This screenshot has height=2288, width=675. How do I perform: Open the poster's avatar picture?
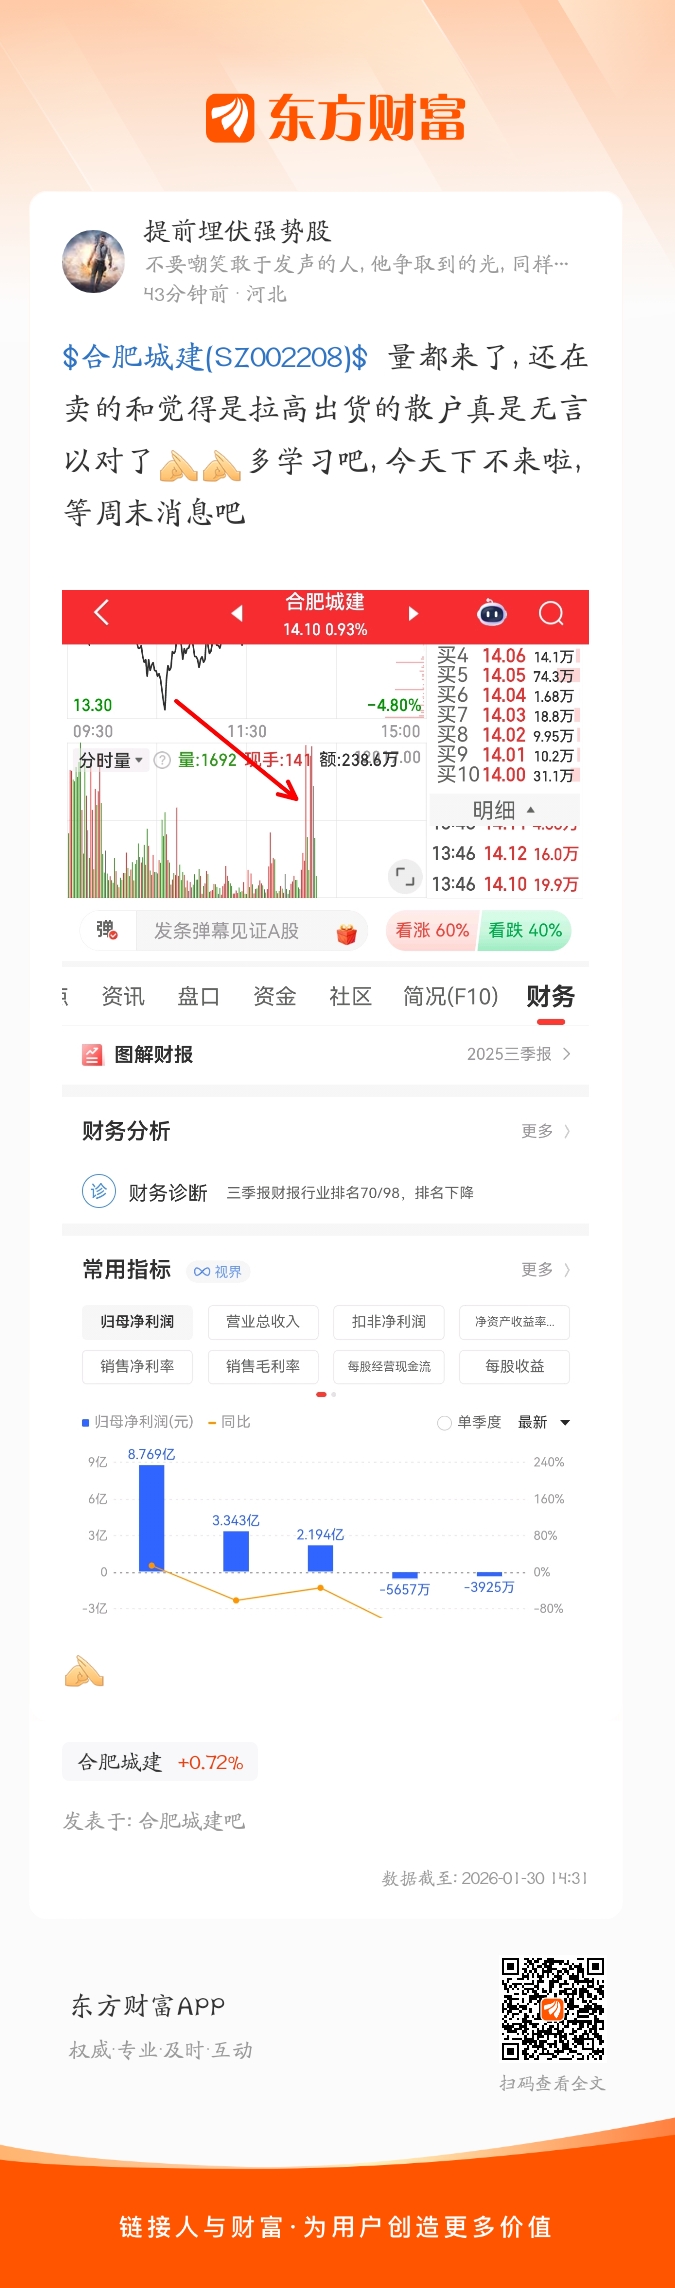[94, 261]
